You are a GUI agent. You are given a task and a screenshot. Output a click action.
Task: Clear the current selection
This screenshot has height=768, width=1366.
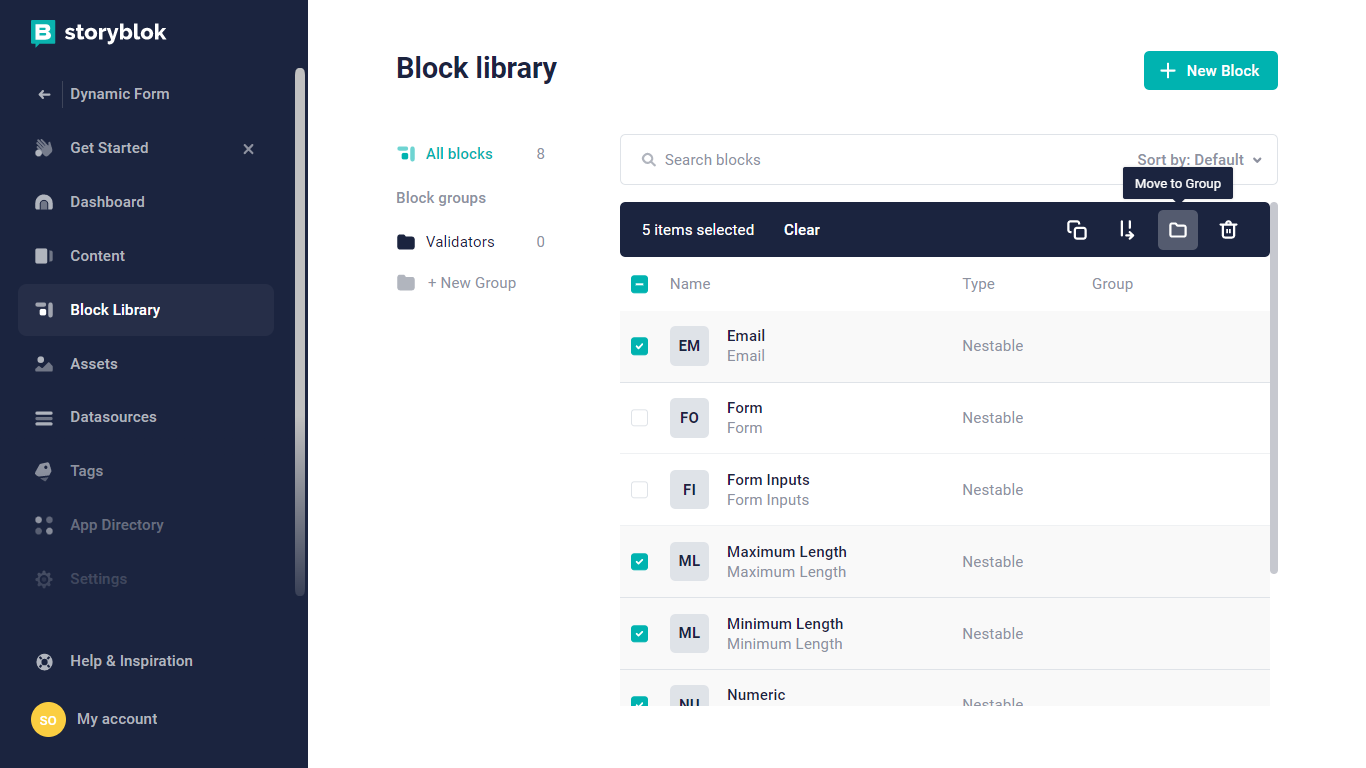(x=802, y=230)
